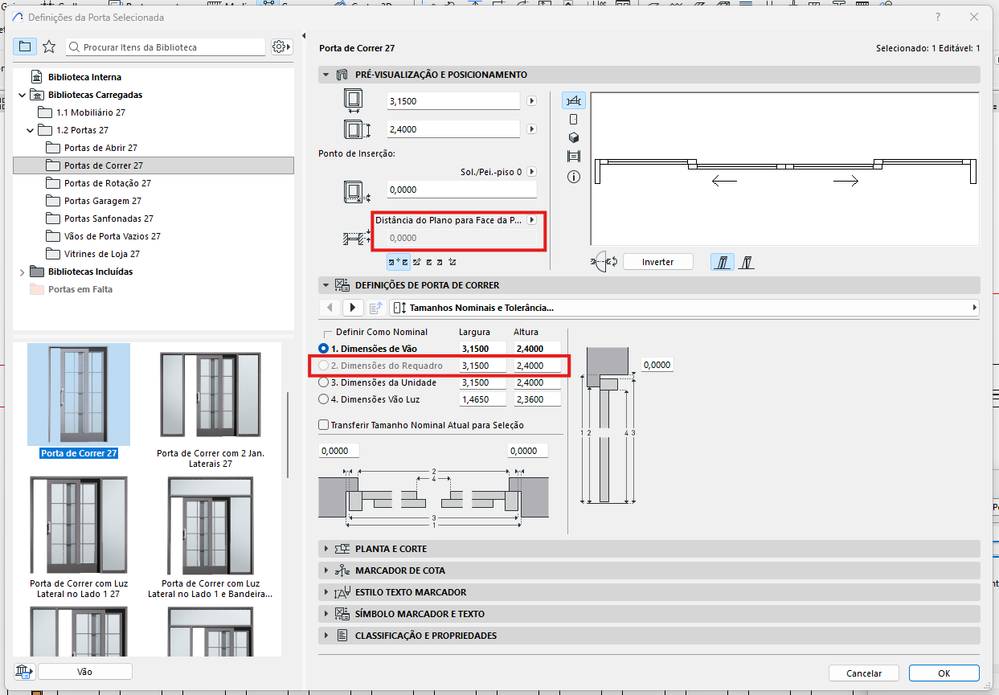Click the door height dimension icon
Image resolution: width=999 pixels, height=695 pixels.
click(356, 129)
